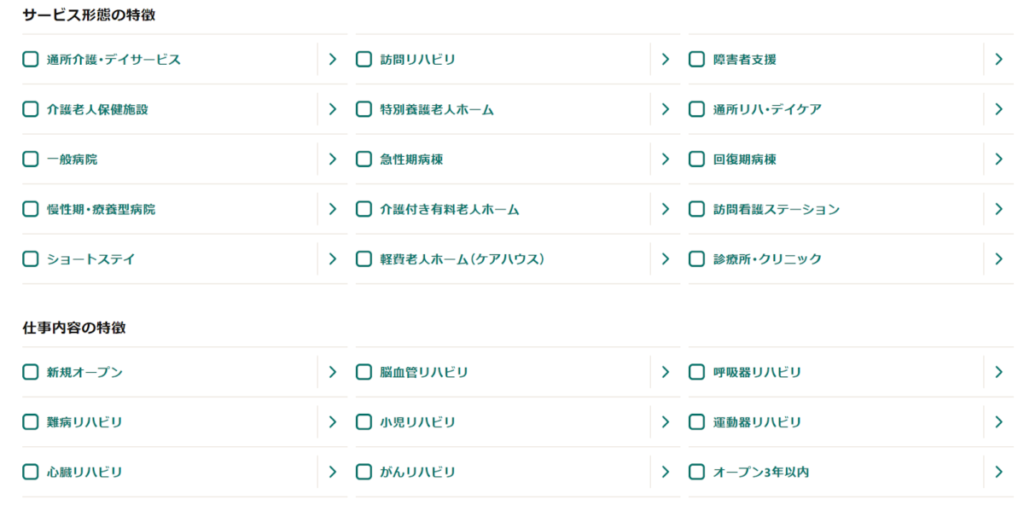Click the chevron beside 通所リハ・デイケア
This screenshot has width=1024, height=511.
click(x=999, y=109)
